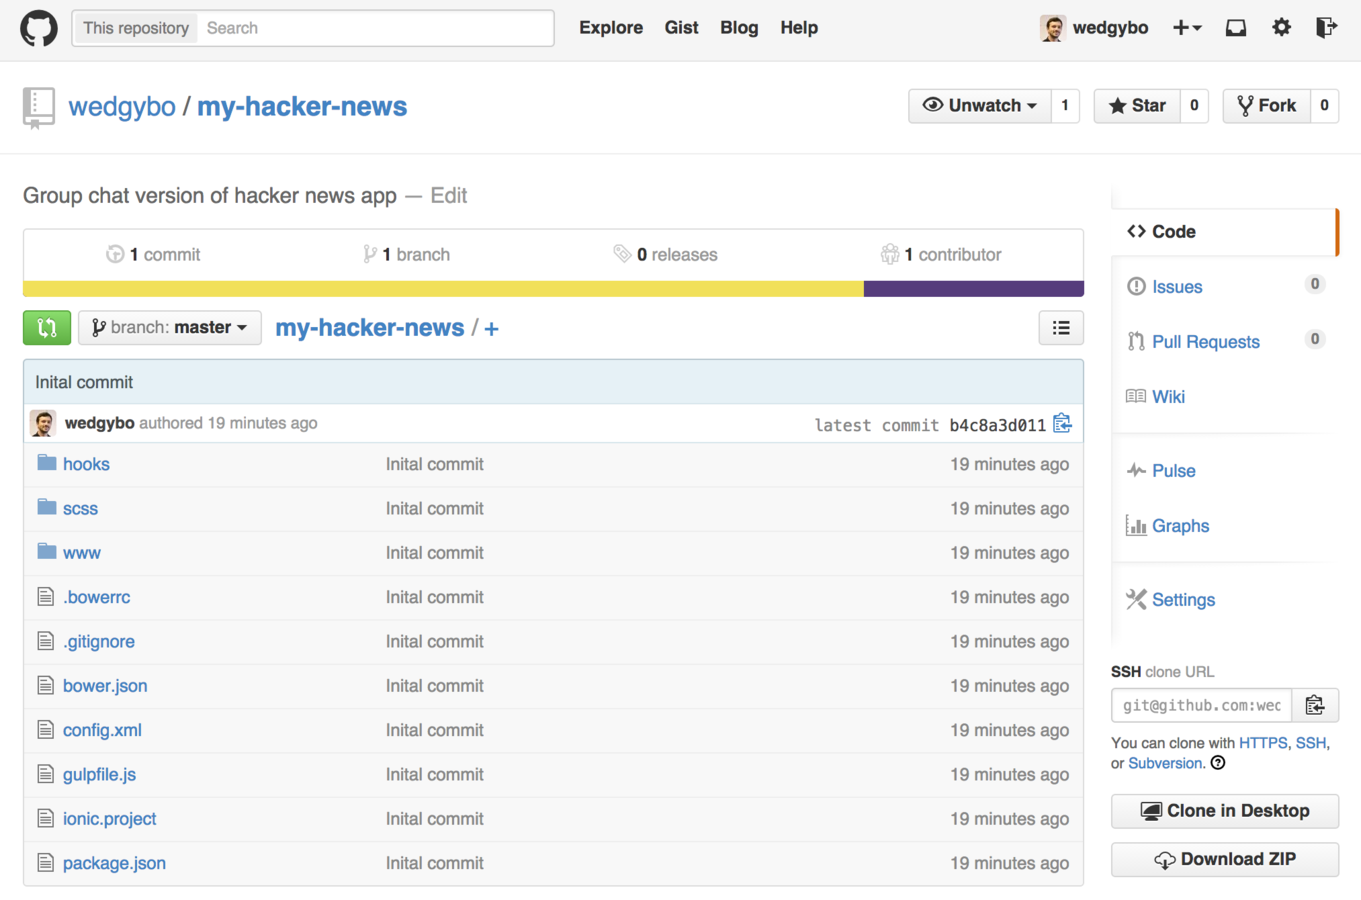Viewport: 1361px width, 900px height.
Task: Open Help in top navigation
Action: (x=799, y=28)
